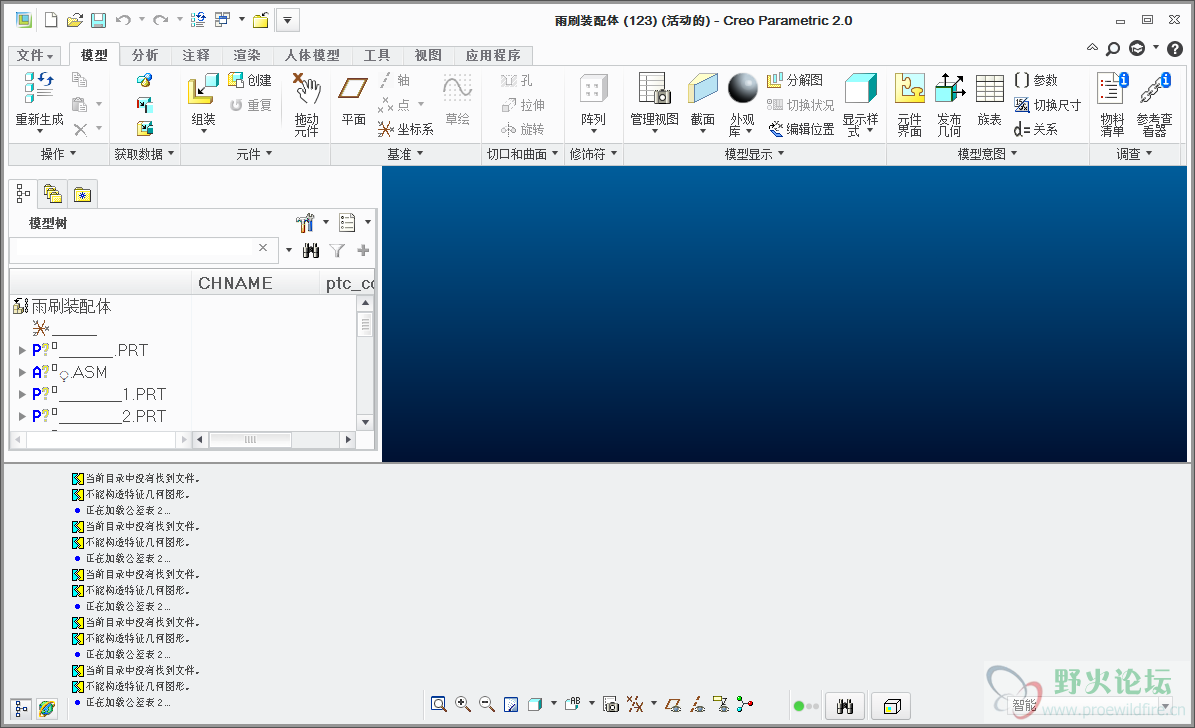The height and width of the screenshot is (728, 1195).
Task: Toggle 切换状况 status
Action: pyautogui.click(x=800, y=105)
